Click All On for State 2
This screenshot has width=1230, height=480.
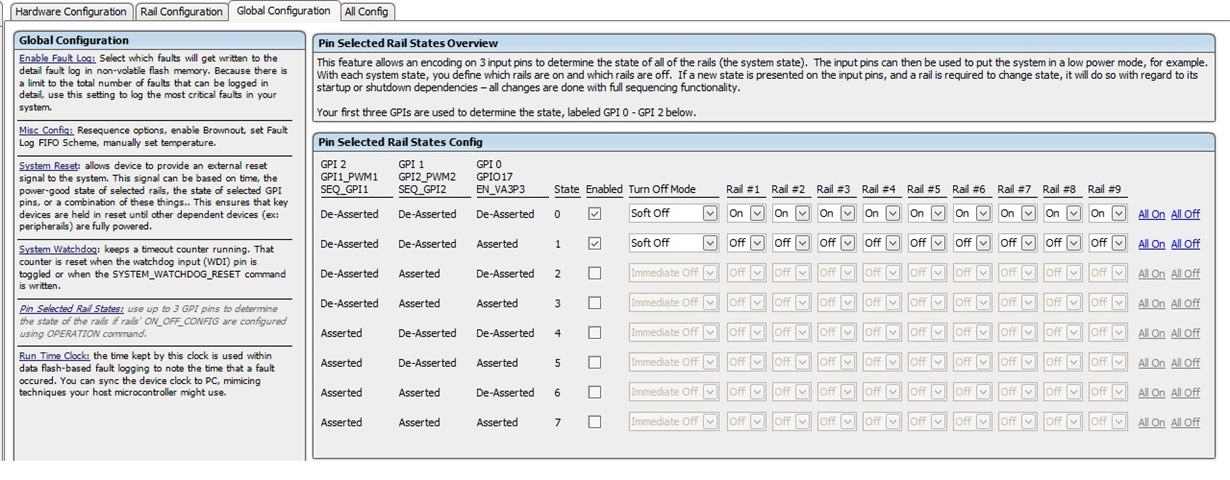point(1151,274)
